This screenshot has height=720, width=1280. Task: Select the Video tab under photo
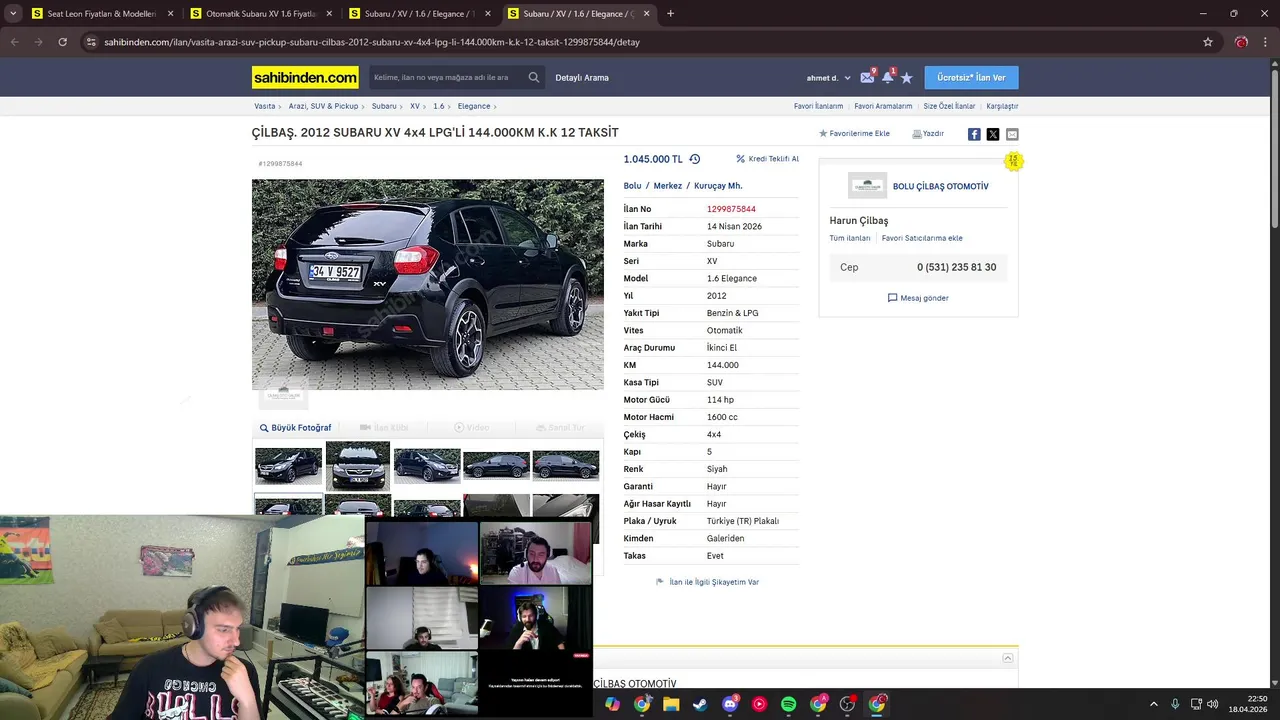point(472,428)
